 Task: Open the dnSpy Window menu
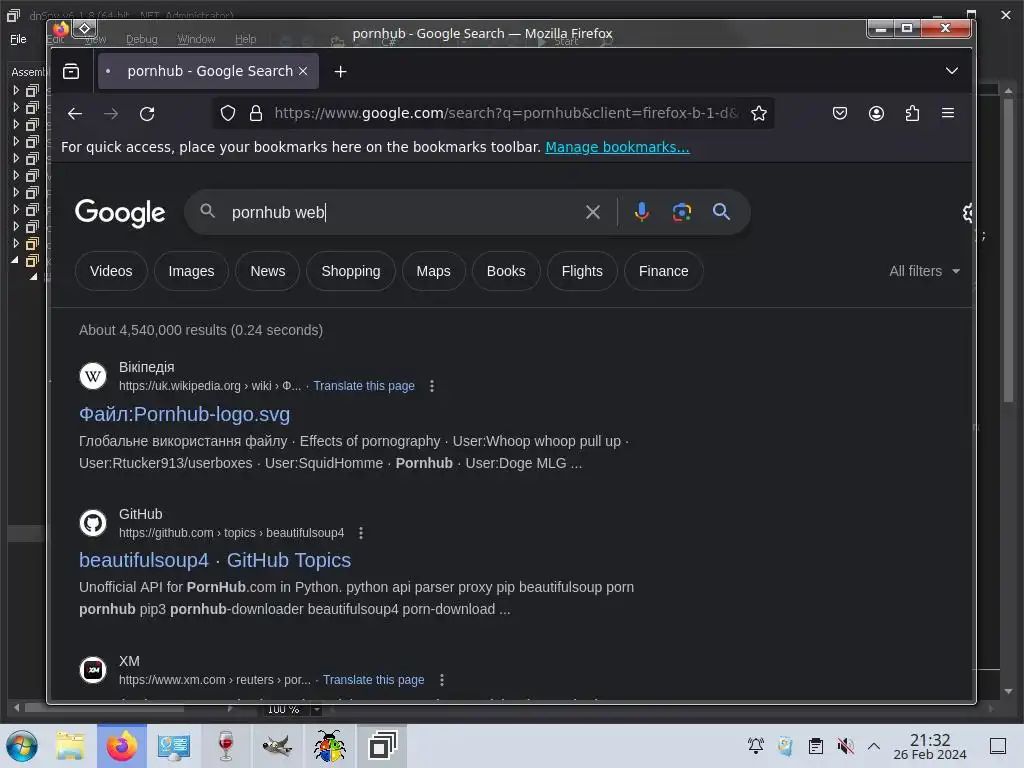[x=196, y=39]
